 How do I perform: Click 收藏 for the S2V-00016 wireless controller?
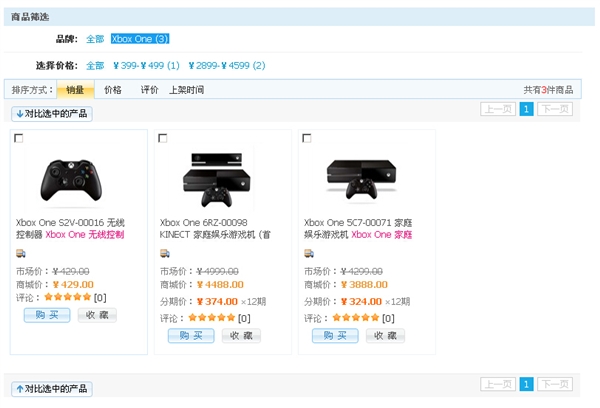click(97, 315)
